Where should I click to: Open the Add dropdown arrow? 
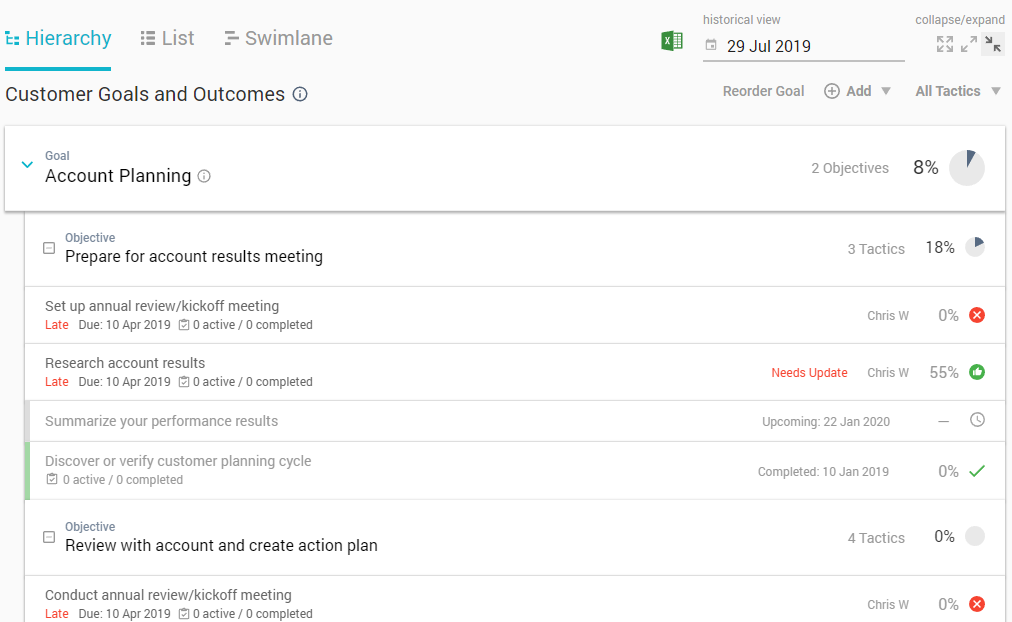tap(886, 91)
